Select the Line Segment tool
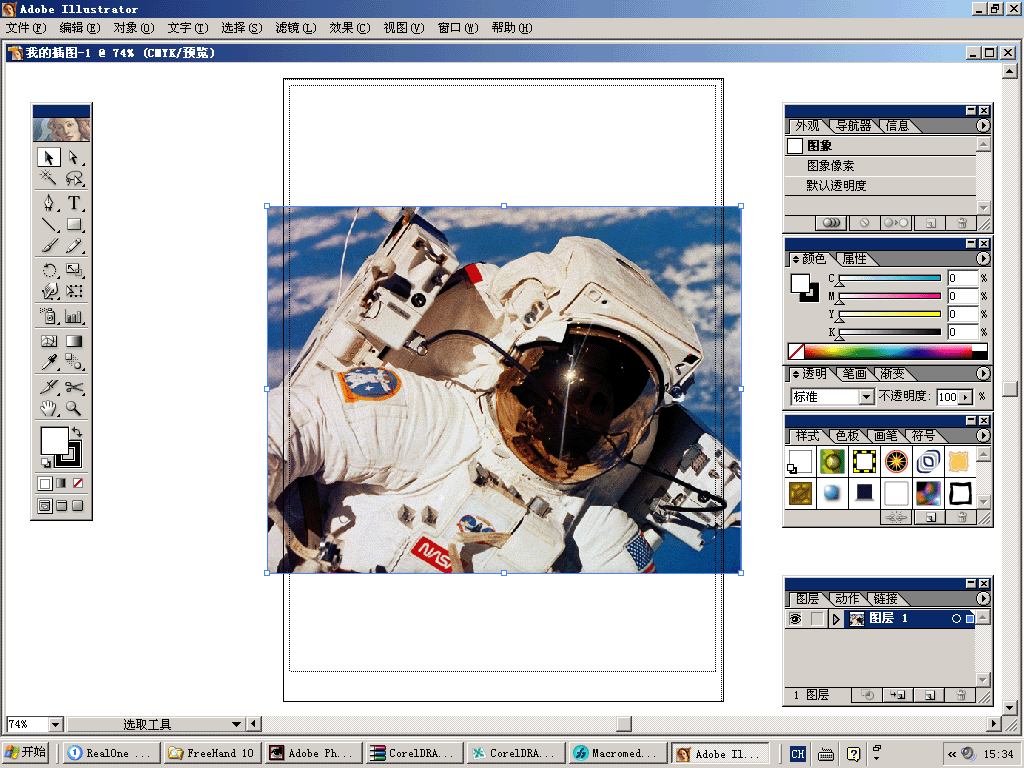 click(48, 225)
